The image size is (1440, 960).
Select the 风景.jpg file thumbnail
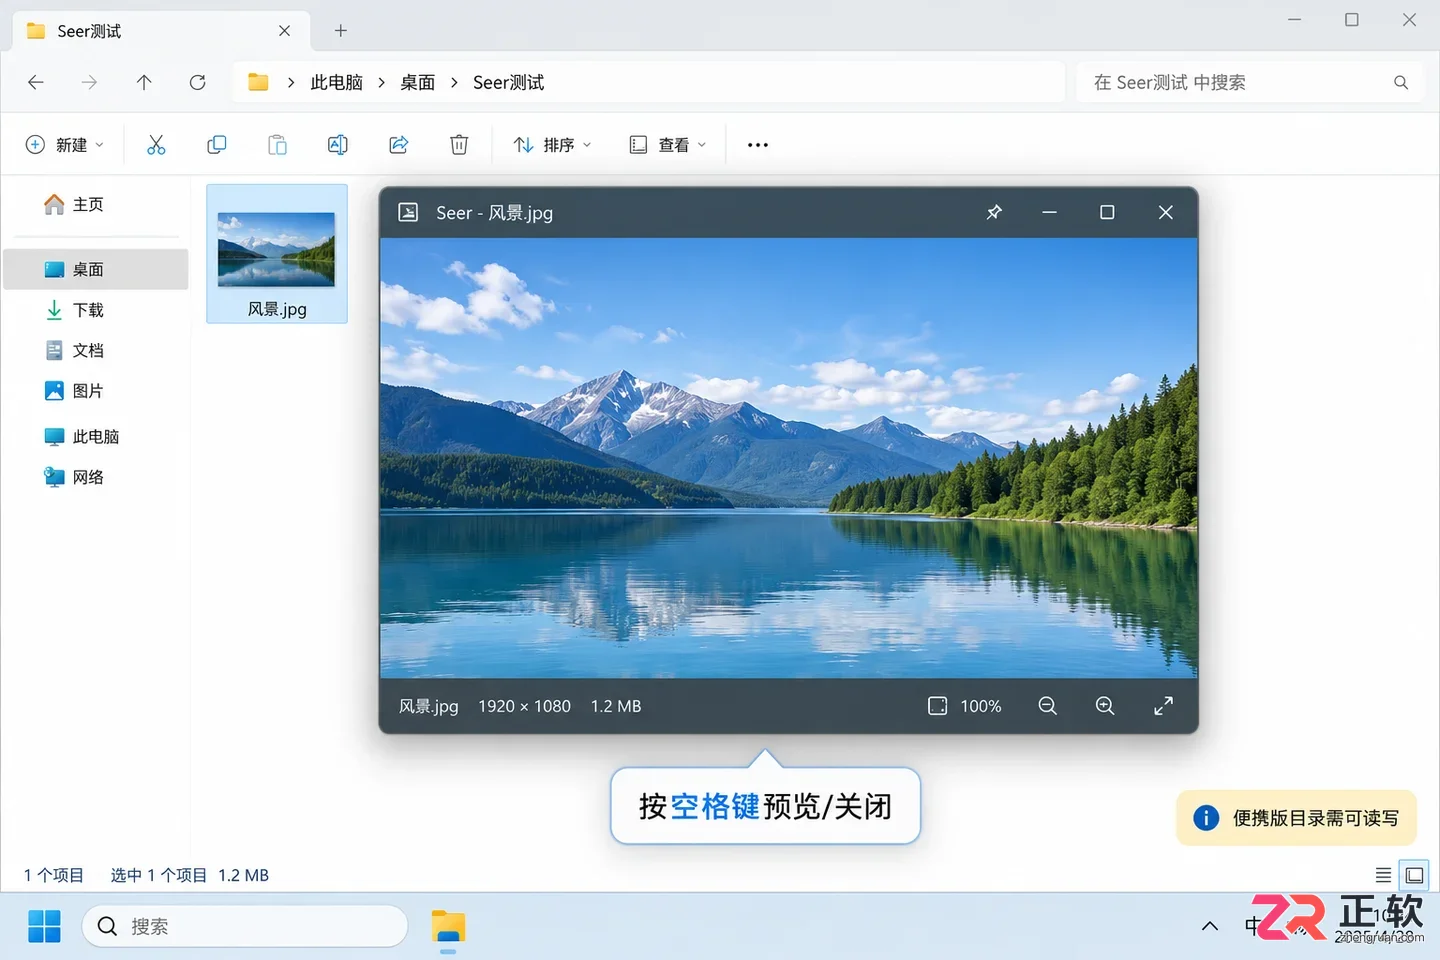point(277,253)
